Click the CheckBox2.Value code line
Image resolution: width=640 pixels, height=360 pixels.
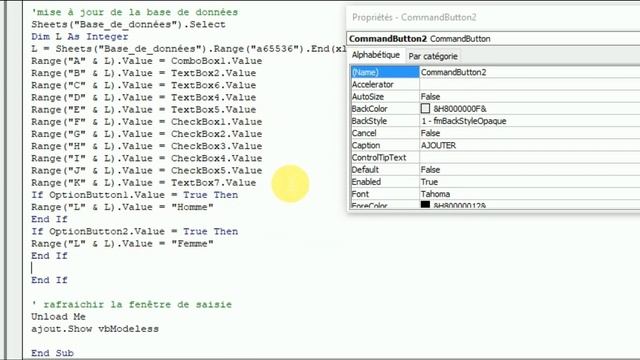coord(147,134)
